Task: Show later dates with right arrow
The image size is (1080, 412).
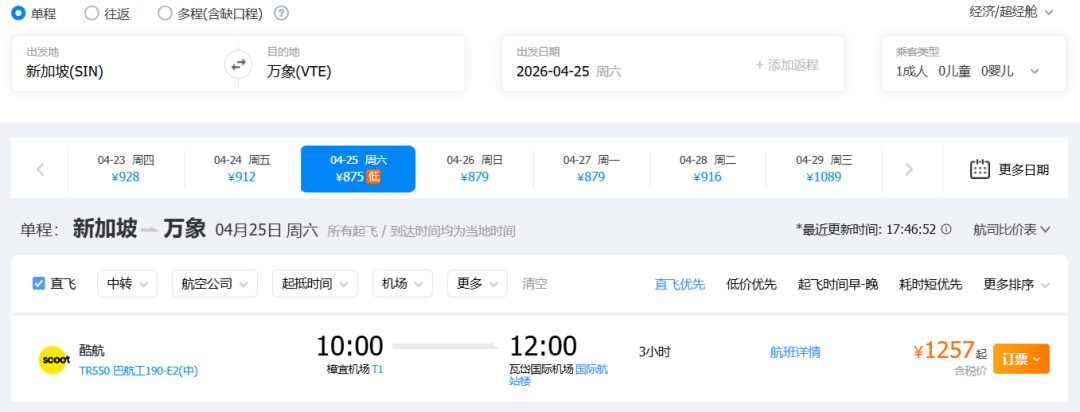Action: [x=908, y=169]
